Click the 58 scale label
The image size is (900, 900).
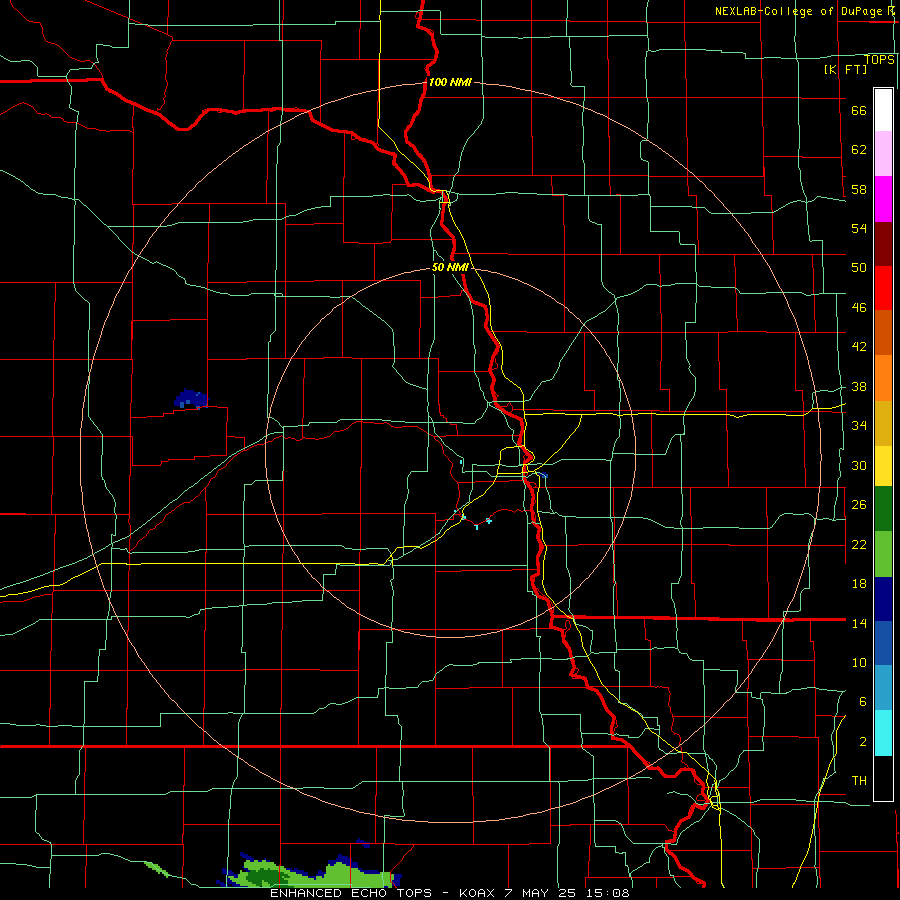pos(859,189)
